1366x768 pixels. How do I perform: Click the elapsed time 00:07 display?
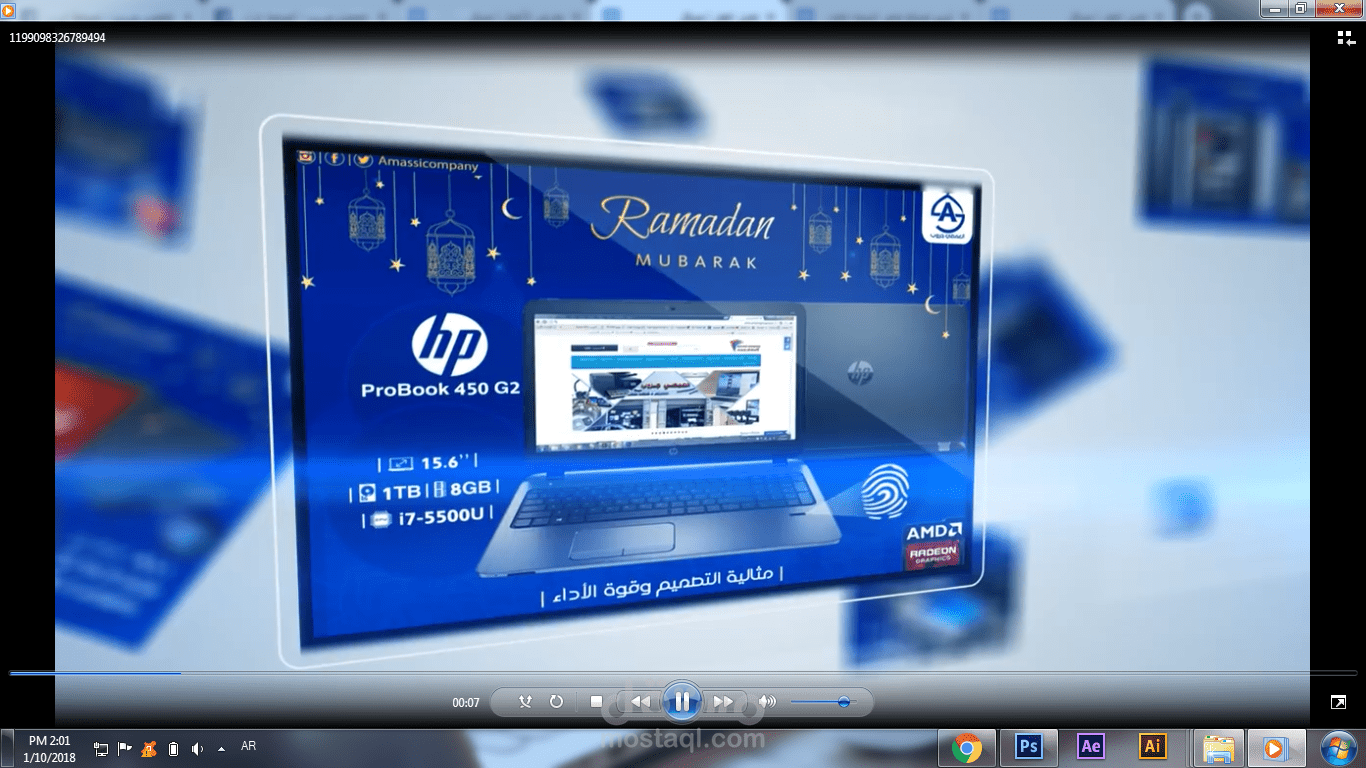(x=466, y=703)
